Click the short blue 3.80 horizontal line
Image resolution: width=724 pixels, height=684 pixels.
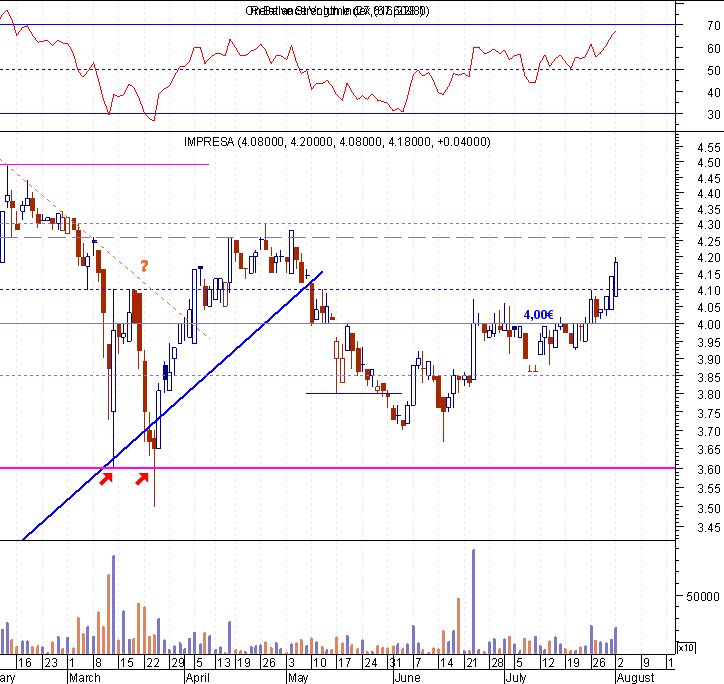click(x=354, y=393)
